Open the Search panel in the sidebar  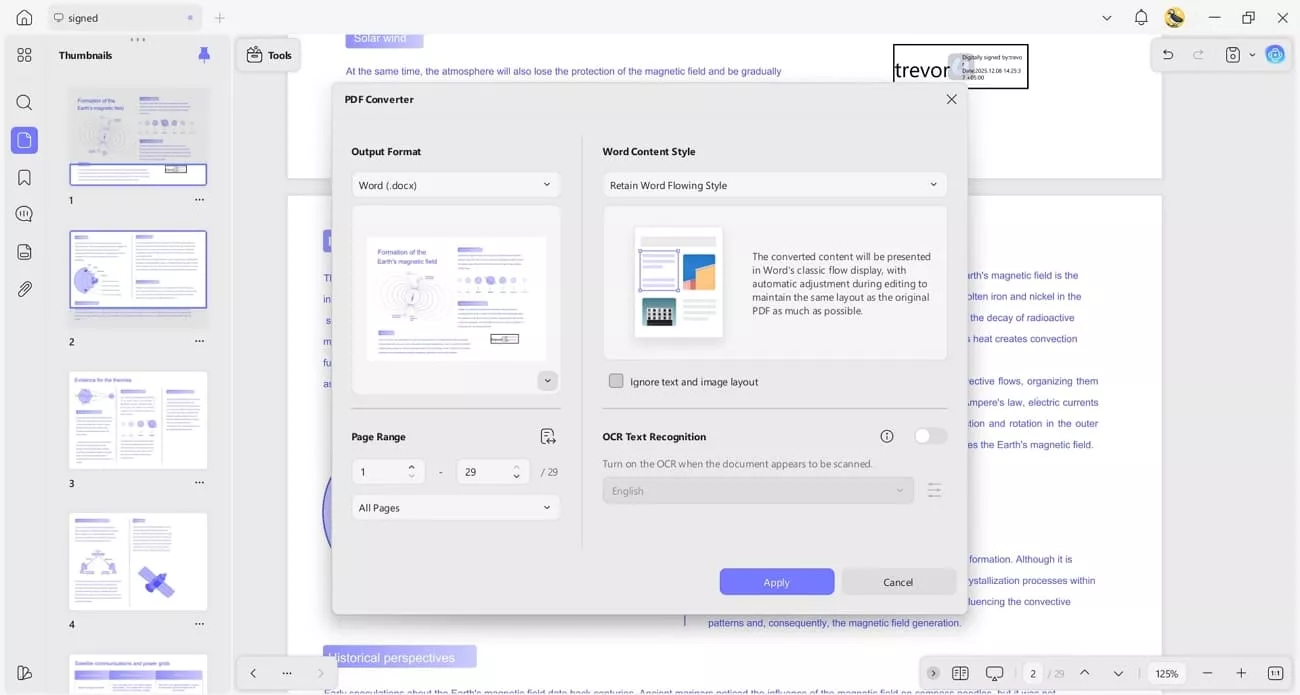pyautogui.click(x=24, y=102)
